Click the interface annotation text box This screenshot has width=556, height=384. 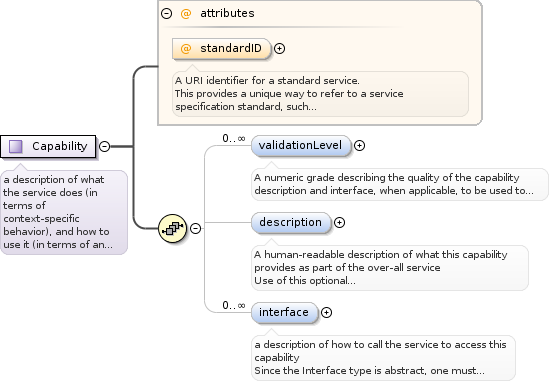383,358
